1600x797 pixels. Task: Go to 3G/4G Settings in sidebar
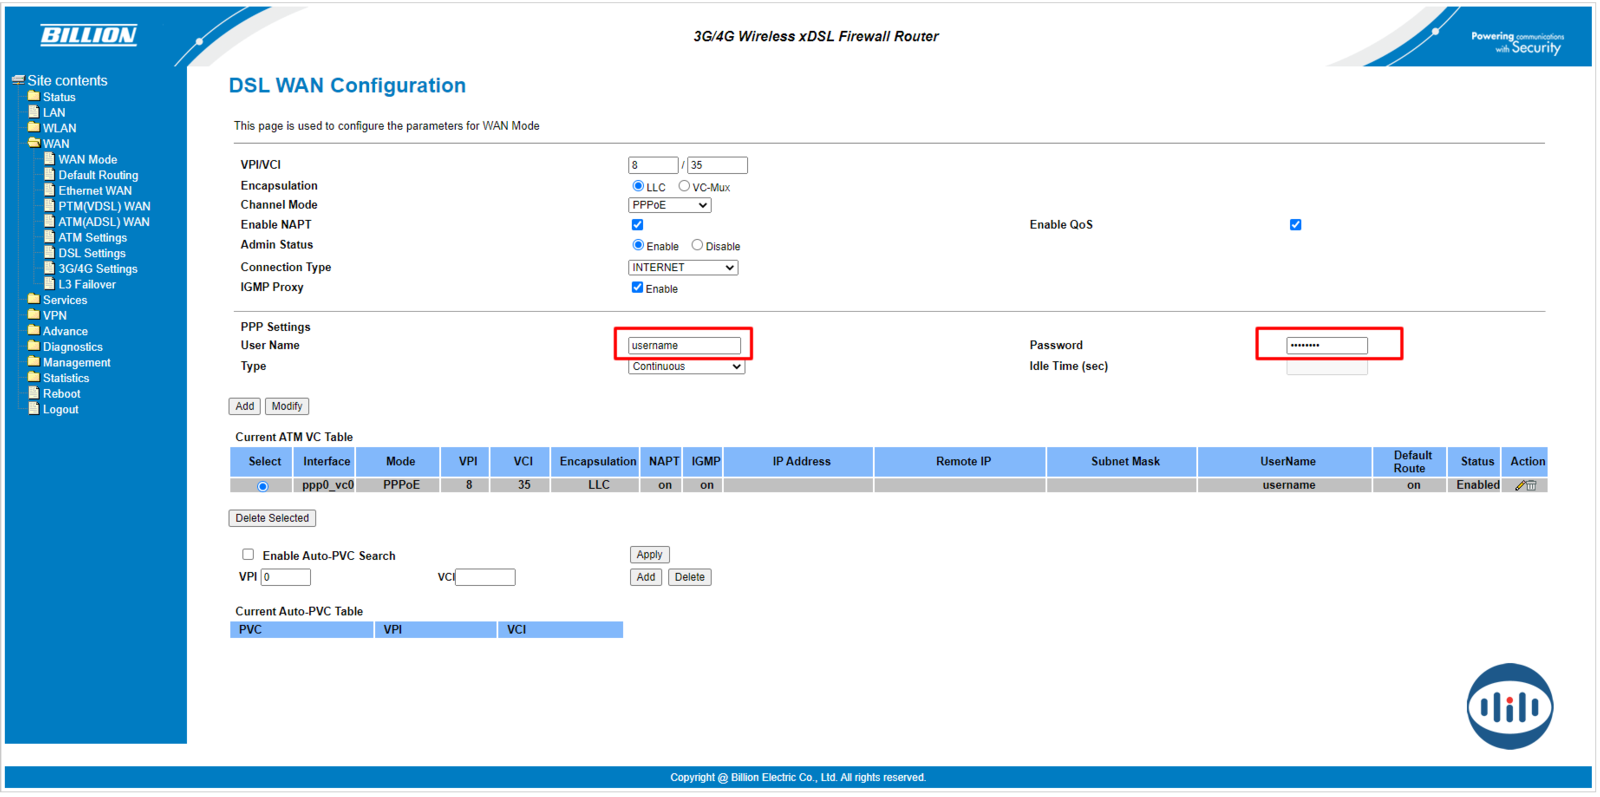97,269
